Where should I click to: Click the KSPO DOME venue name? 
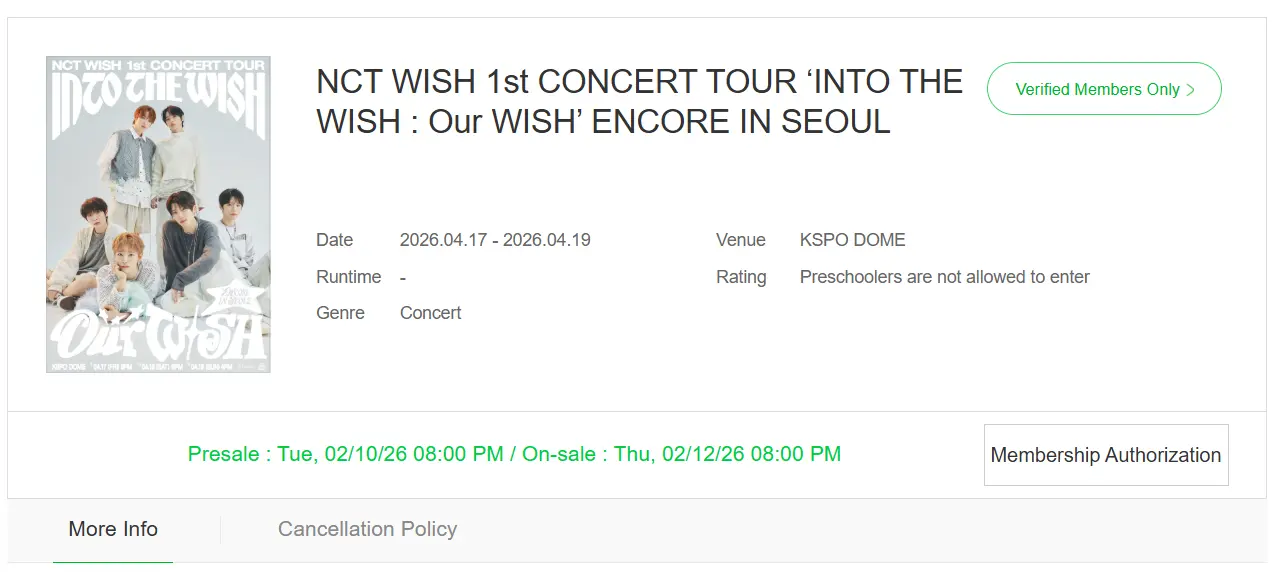[852, 240]
